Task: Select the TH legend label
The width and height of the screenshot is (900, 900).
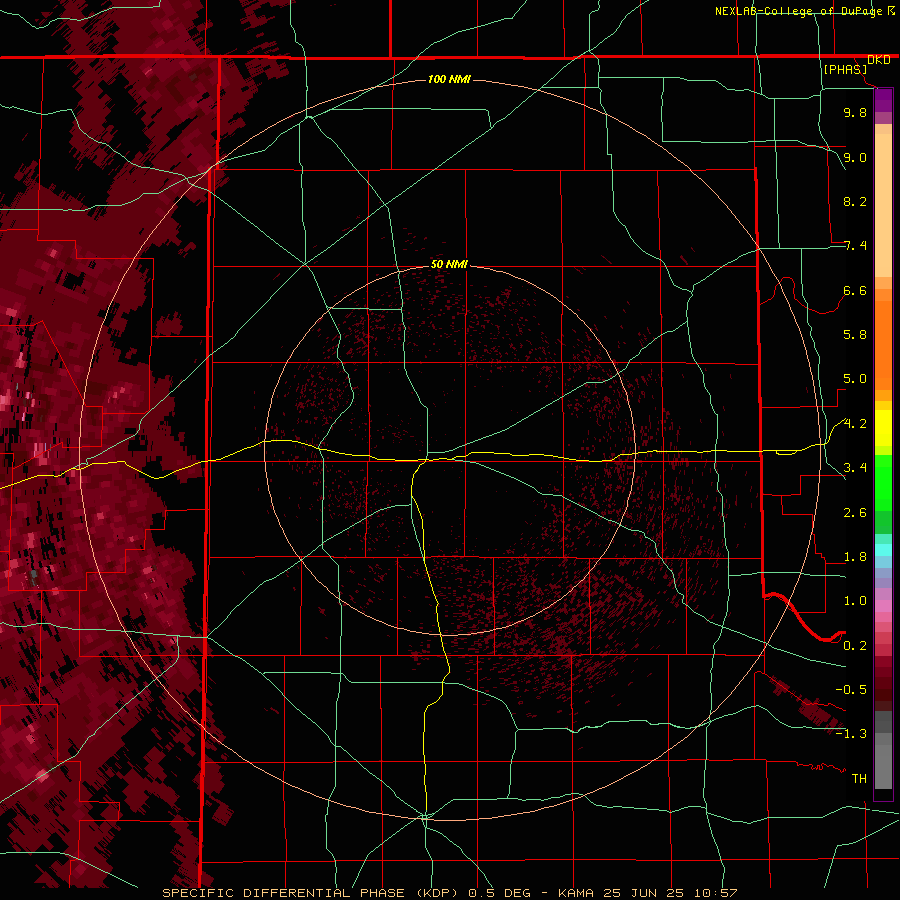Action: [859, 779]
